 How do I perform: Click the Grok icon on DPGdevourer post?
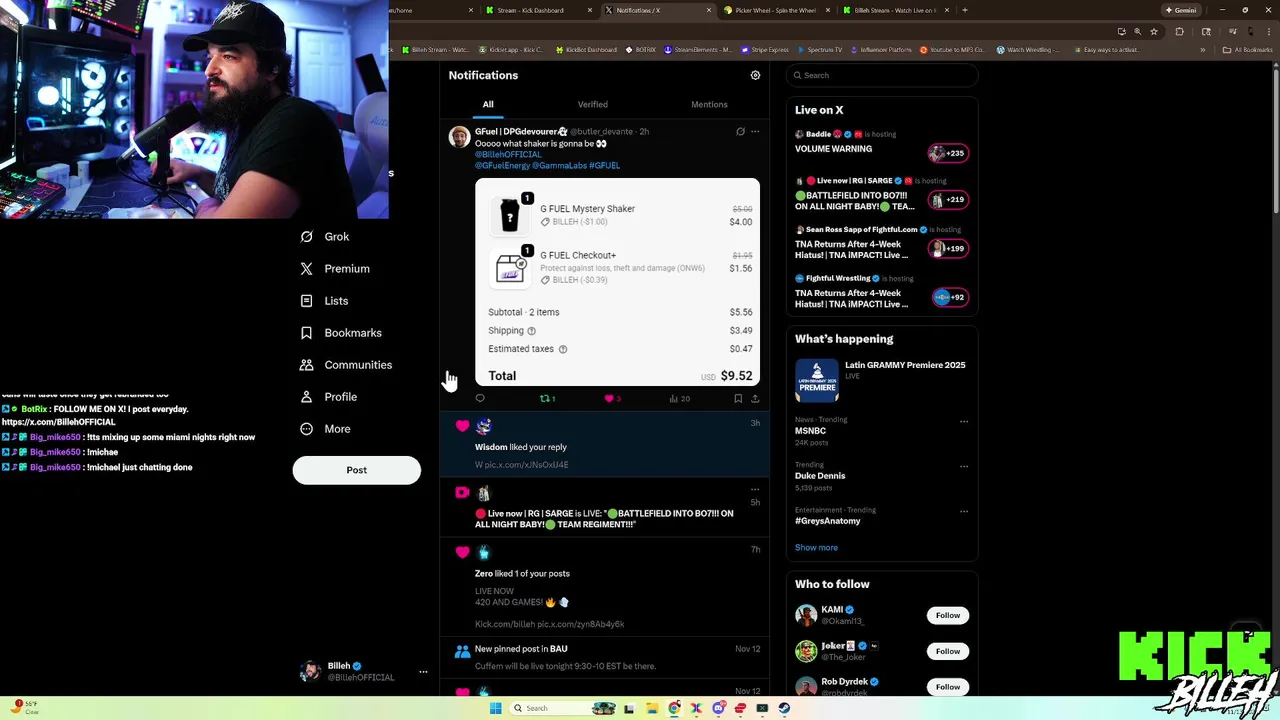click(740, 131)
